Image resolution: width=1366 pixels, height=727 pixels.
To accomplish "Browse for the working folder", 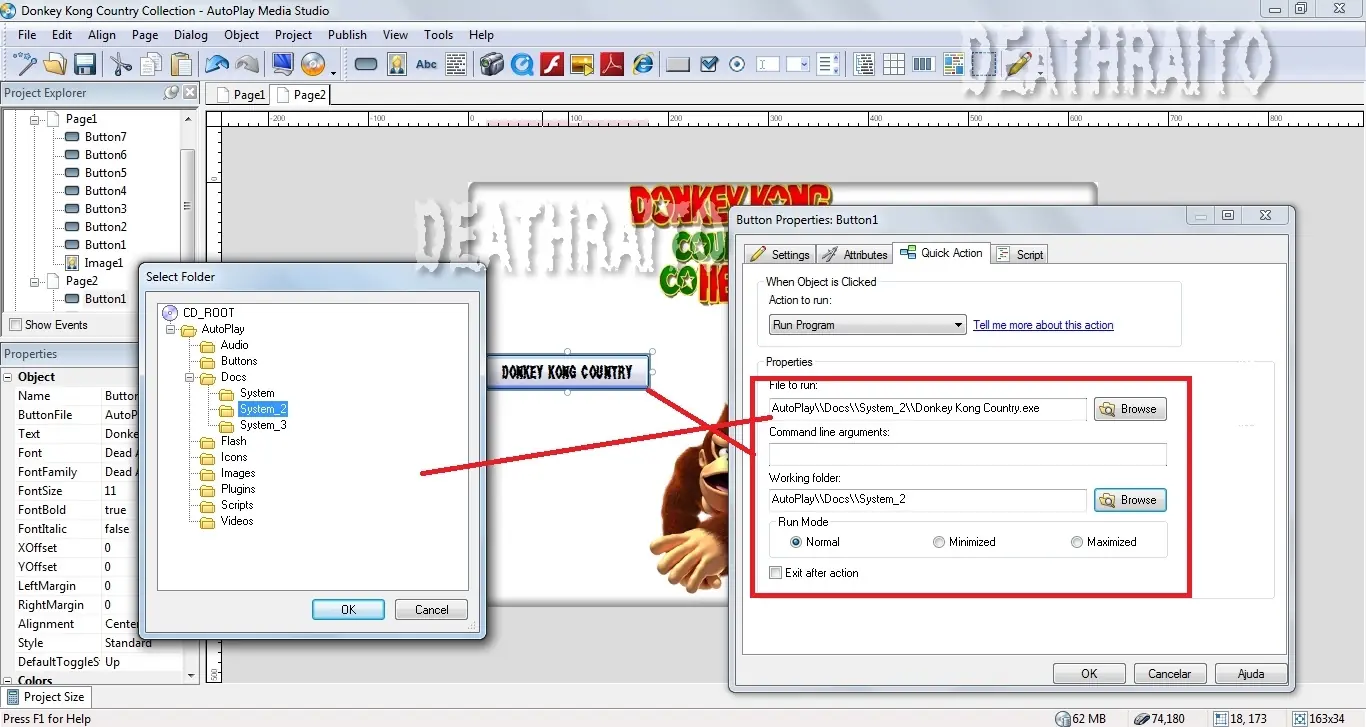I will pyautogui.click(x=1130, y=499).
